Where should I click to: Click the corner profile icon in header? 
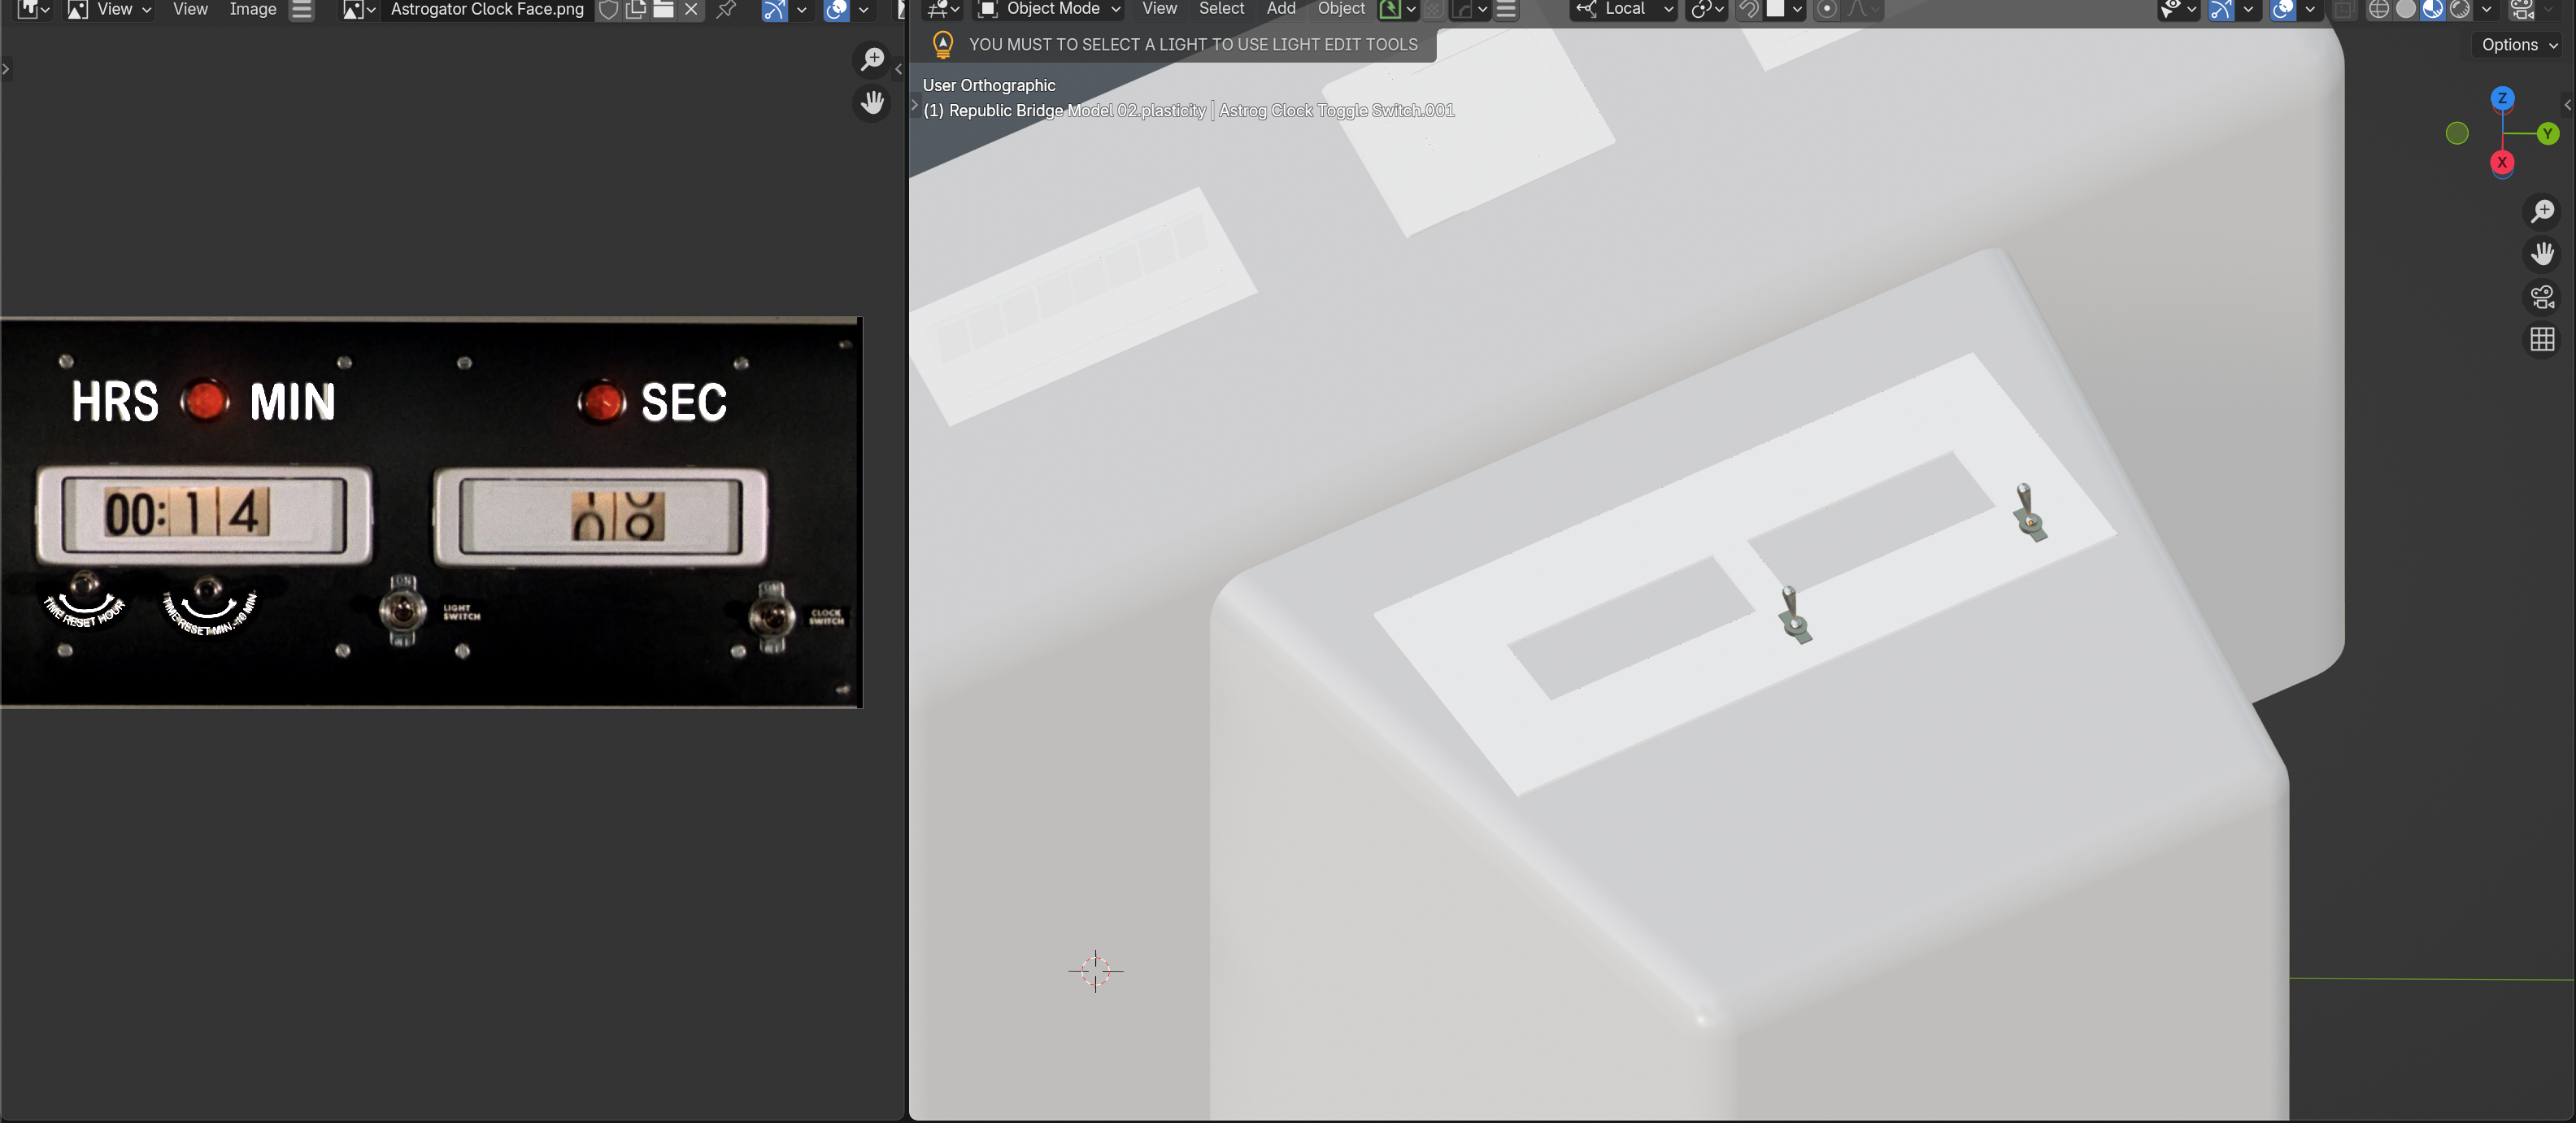[x=1463, y=9]
